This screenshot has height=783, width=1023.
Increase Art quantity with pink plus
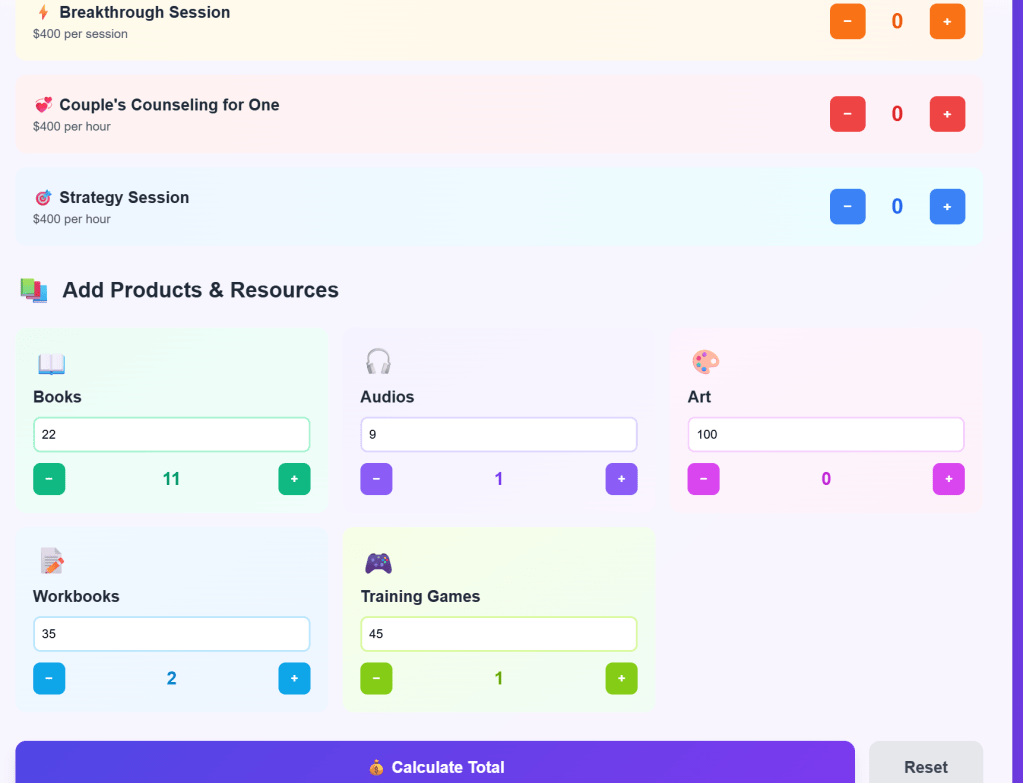tap(948, 479)
